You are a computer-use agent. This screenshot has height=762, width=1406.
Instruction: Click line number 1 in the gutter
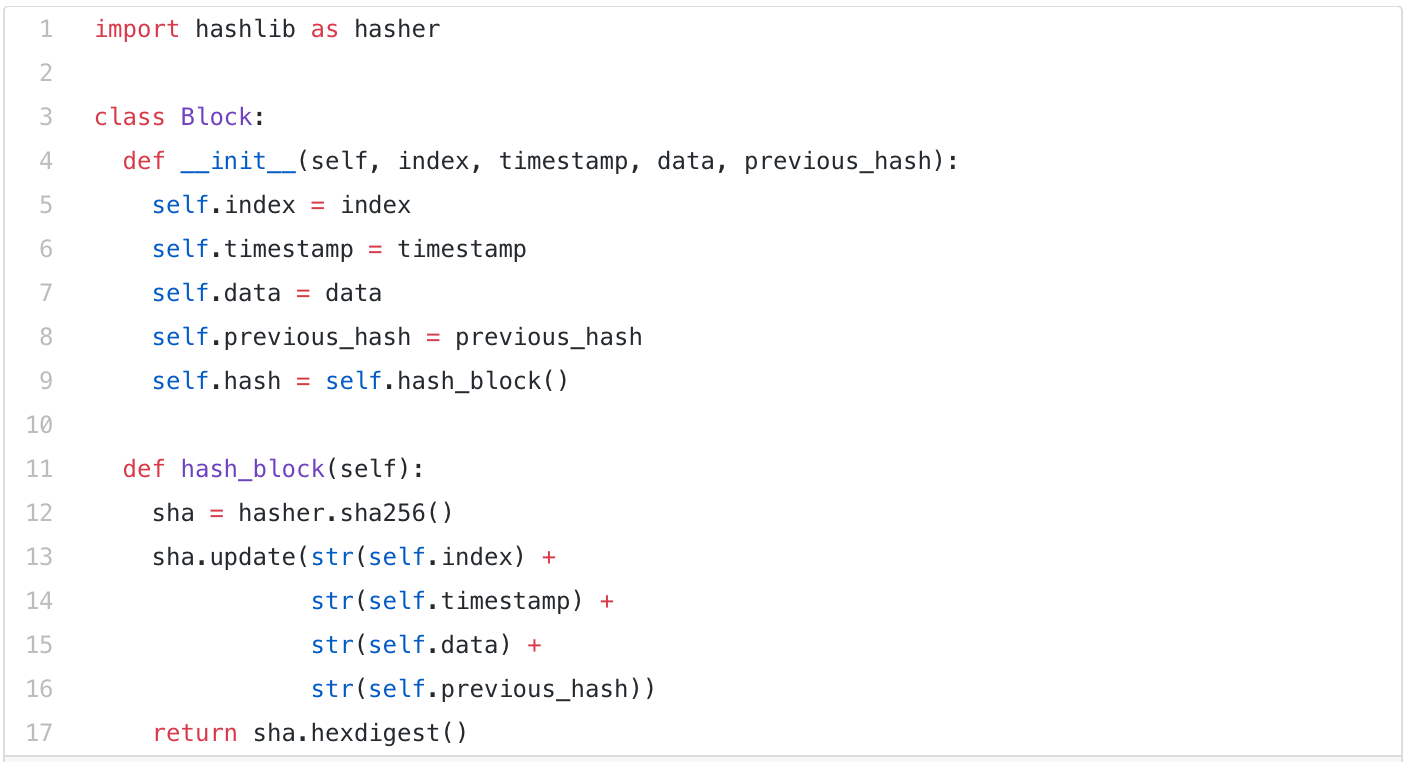(x=46, y=29)
